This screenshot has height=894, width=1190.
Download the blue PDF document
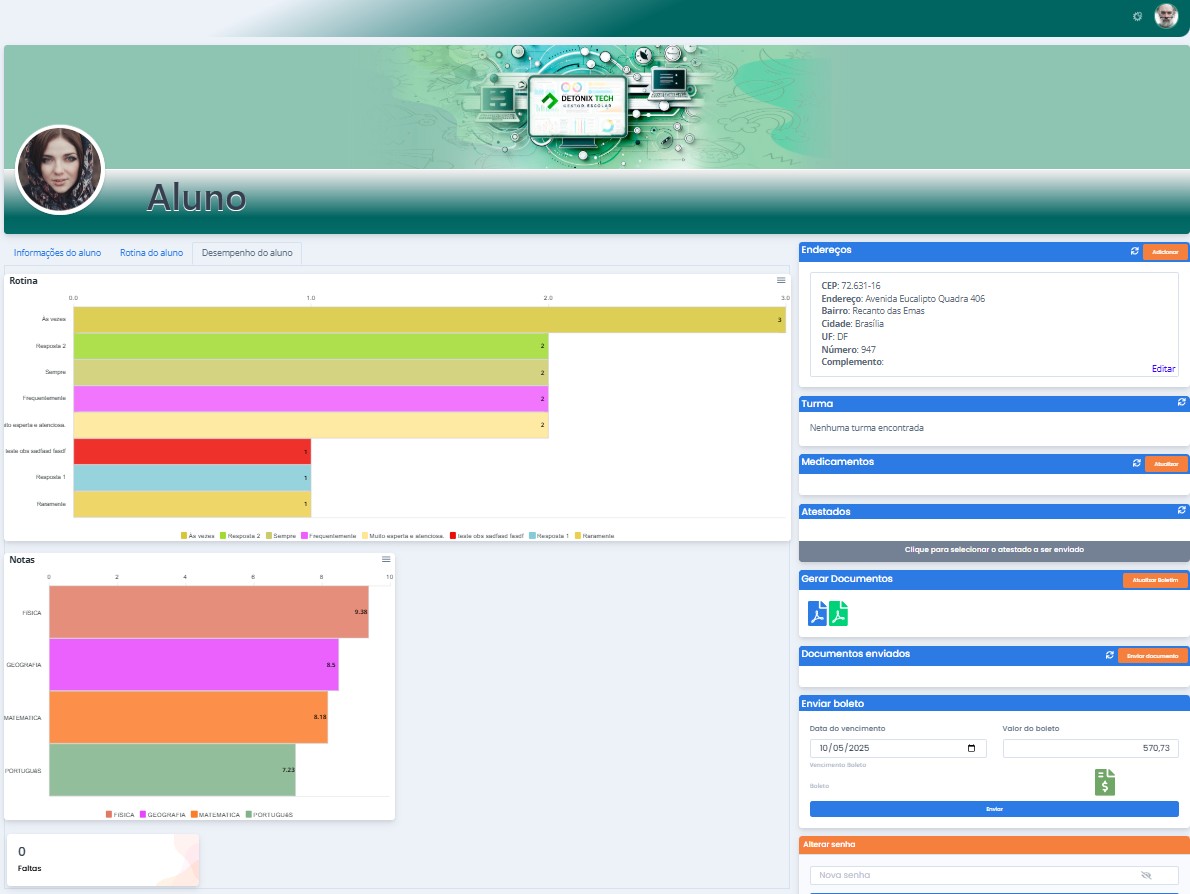click(817, 613)
